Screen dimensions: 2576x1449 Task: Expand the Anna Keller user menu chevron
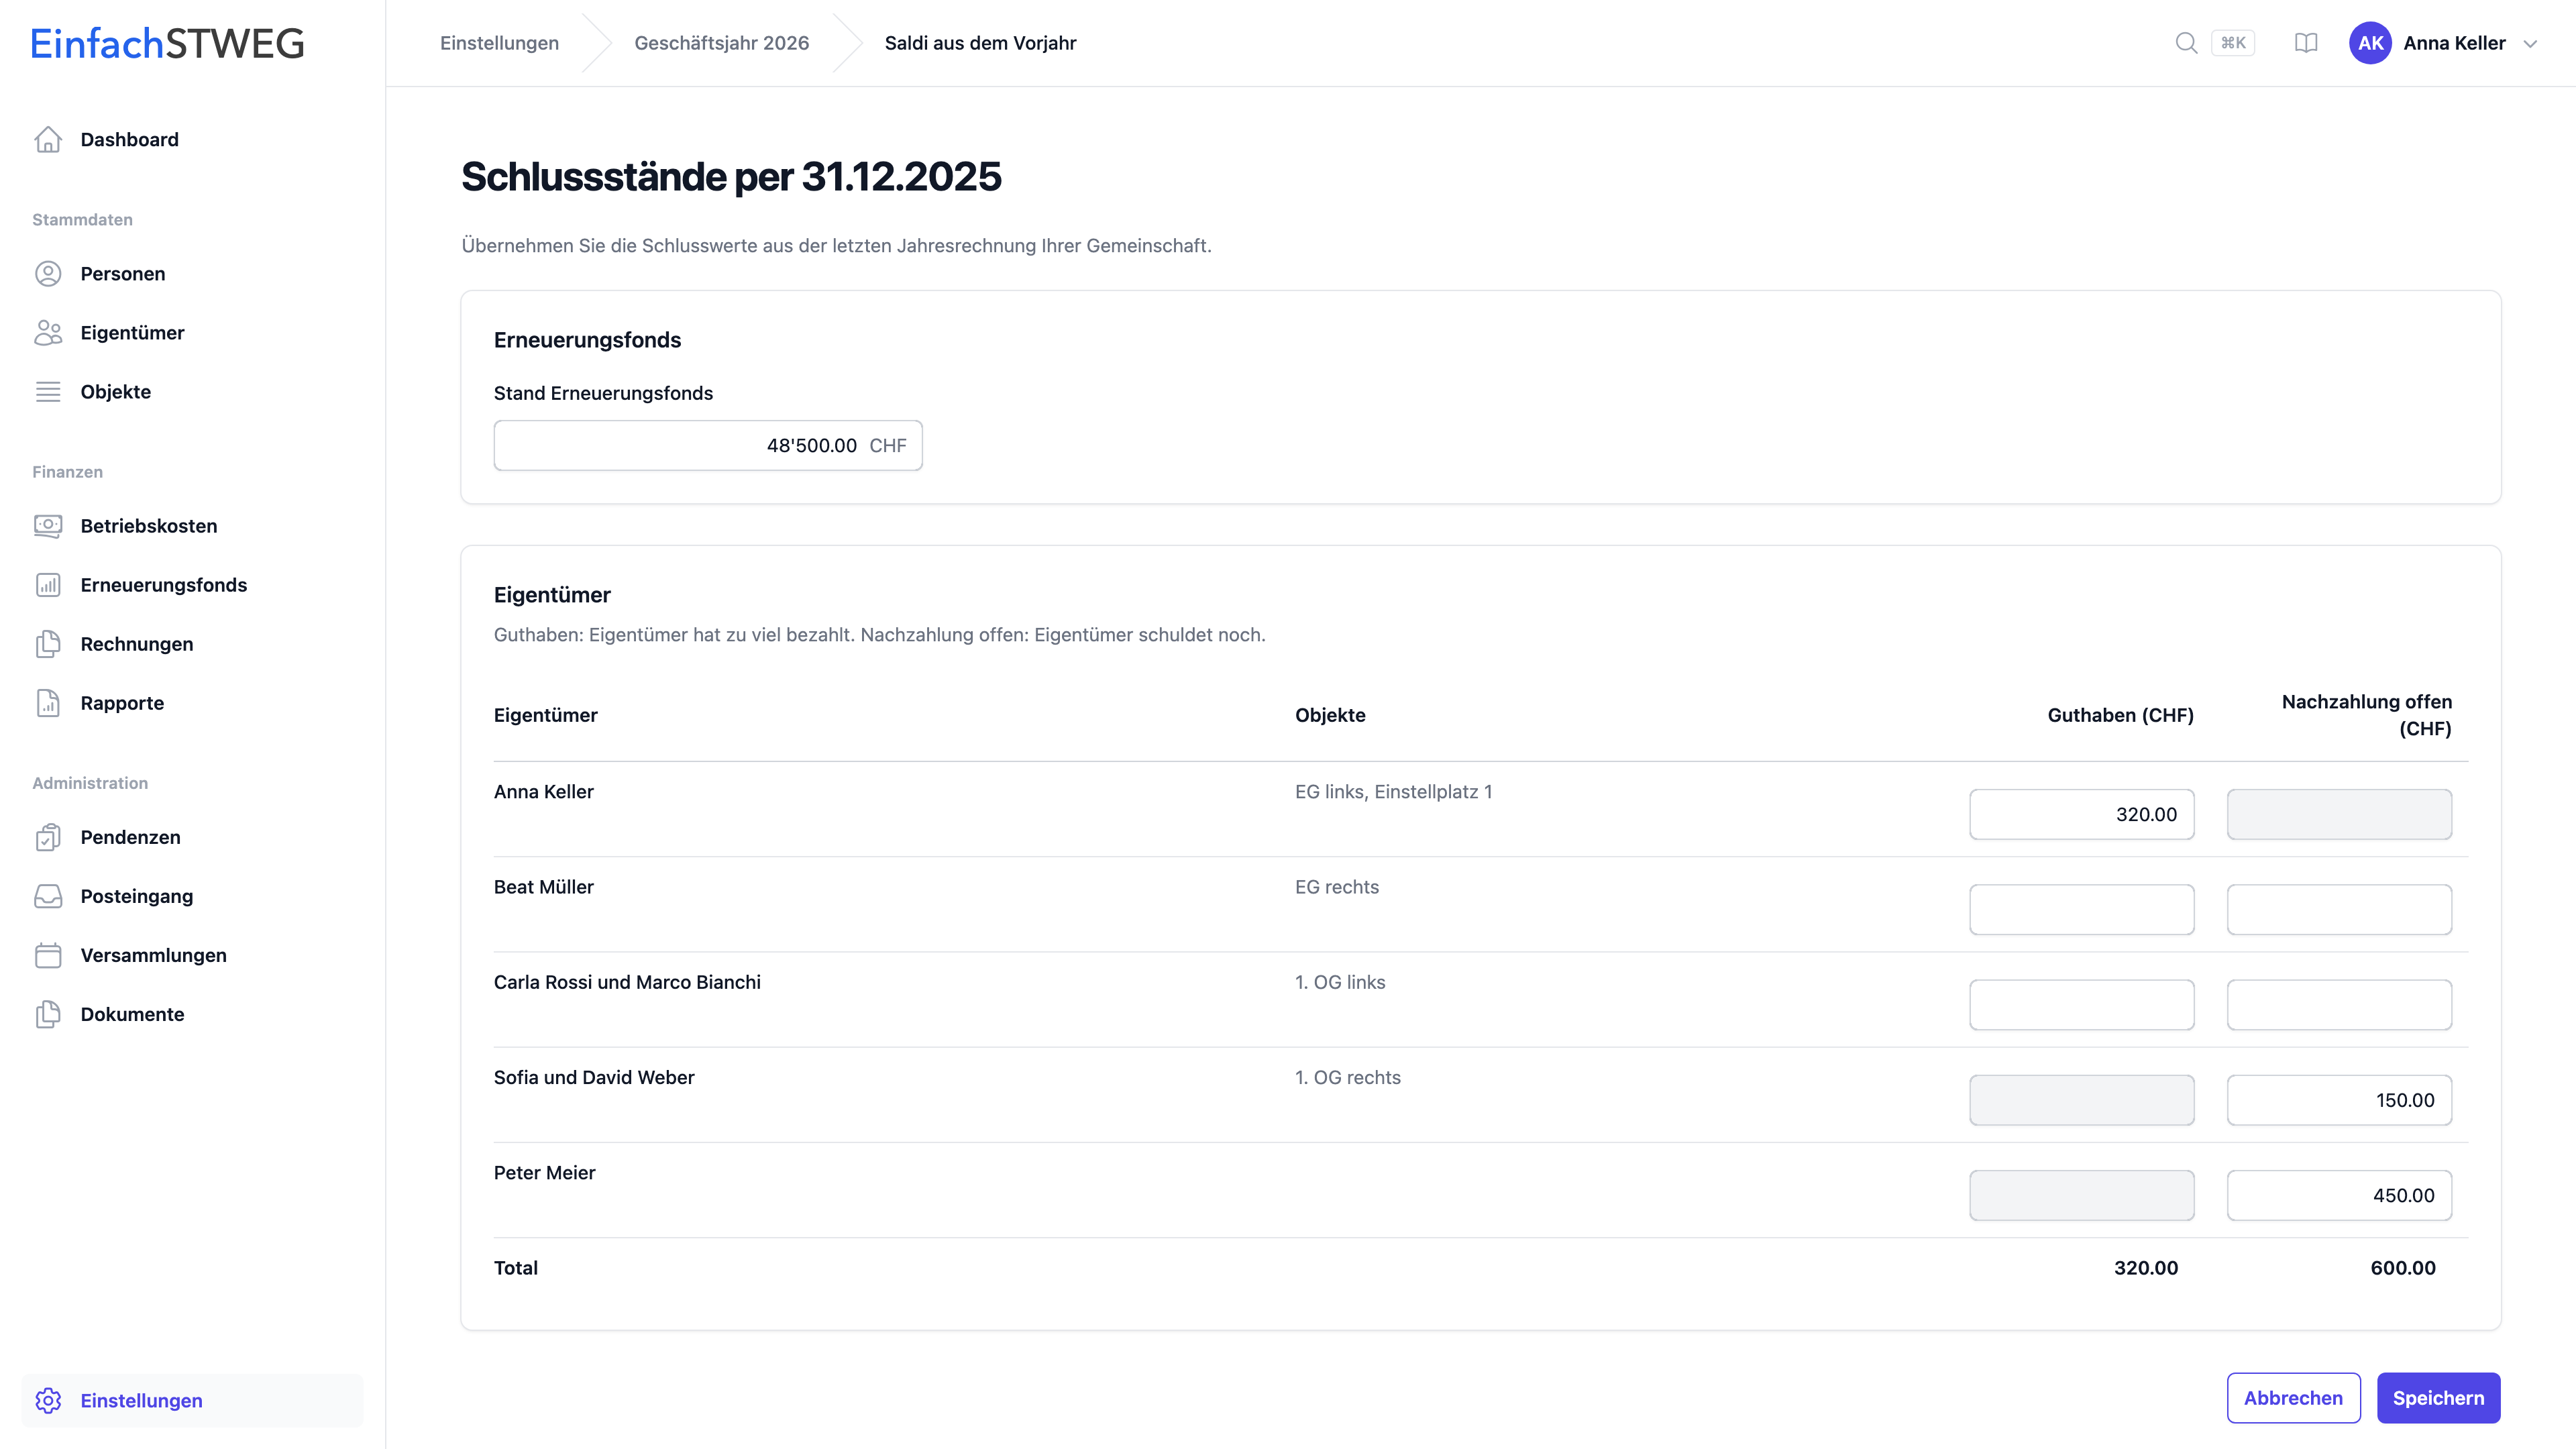(x=2530, y=44)
